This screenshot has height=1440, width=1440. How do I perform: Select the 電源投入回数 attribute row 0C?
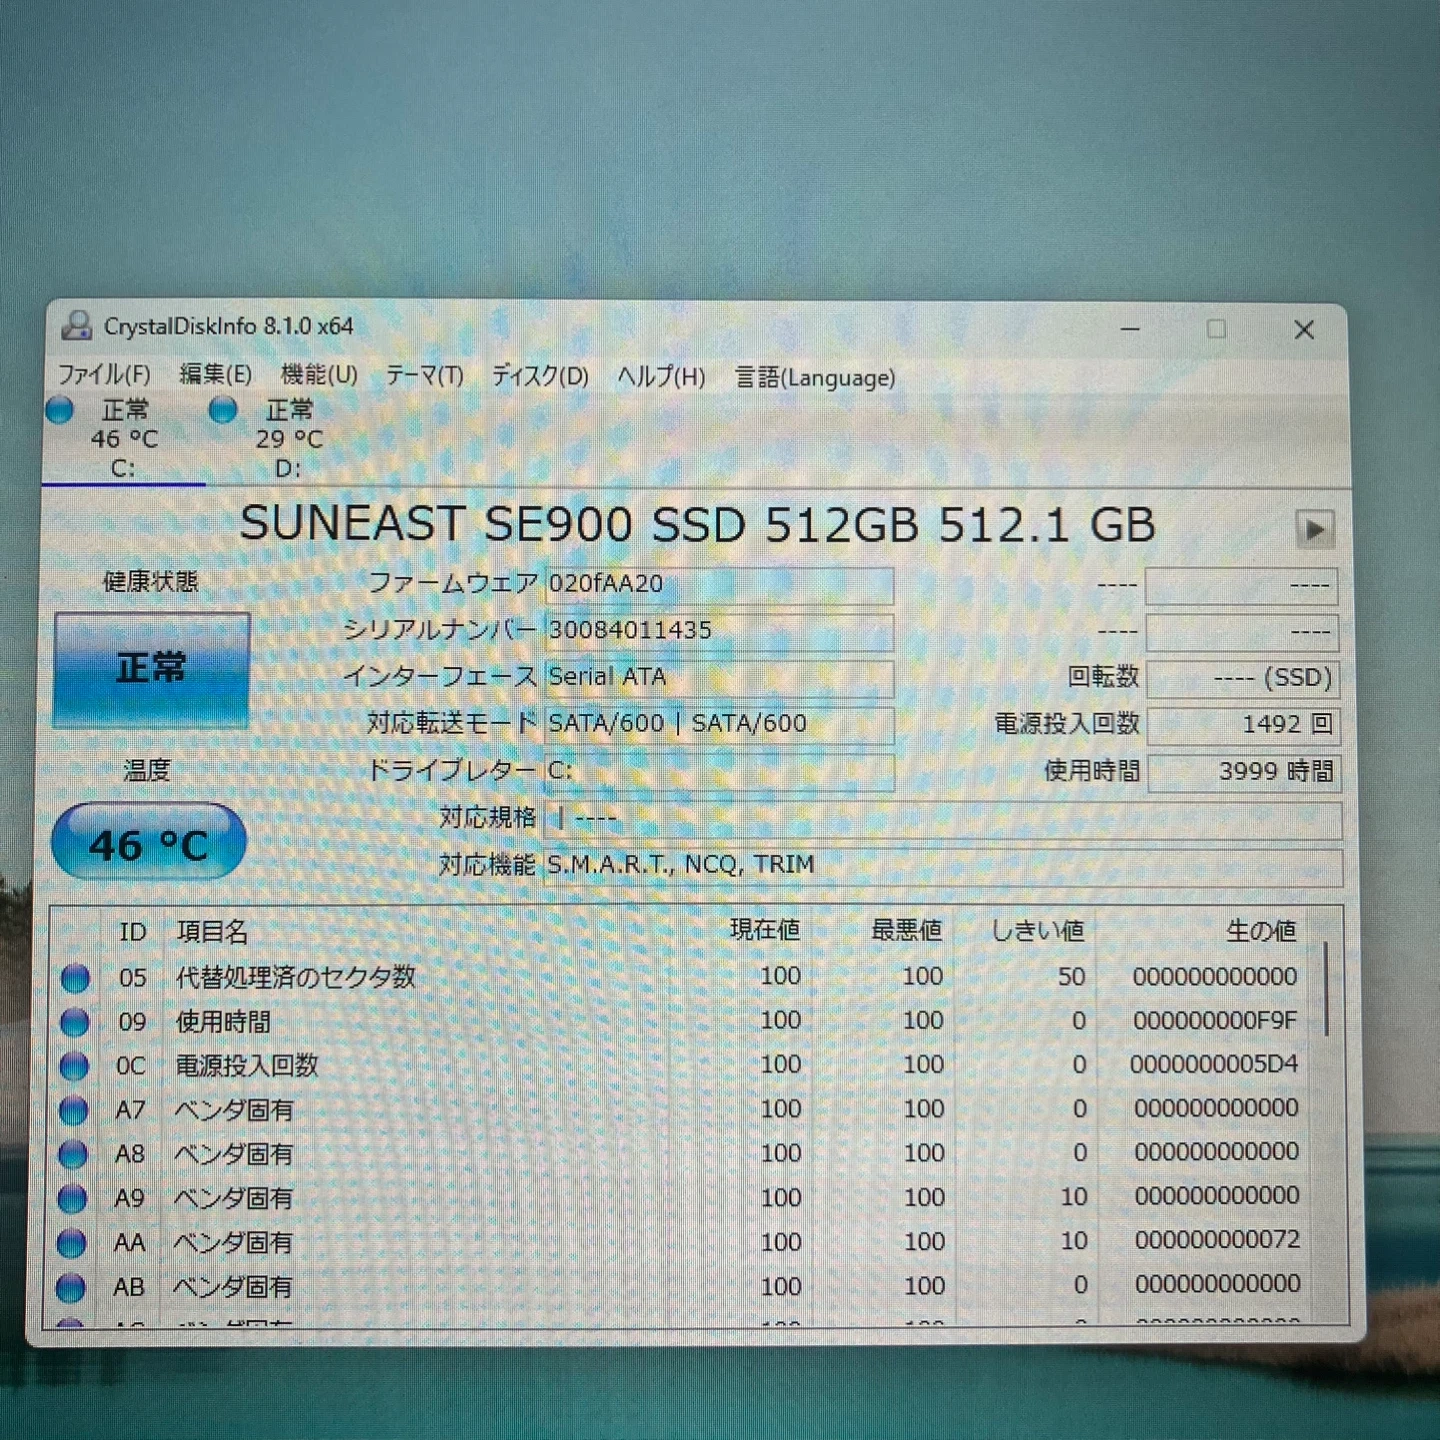[686, 1065]
